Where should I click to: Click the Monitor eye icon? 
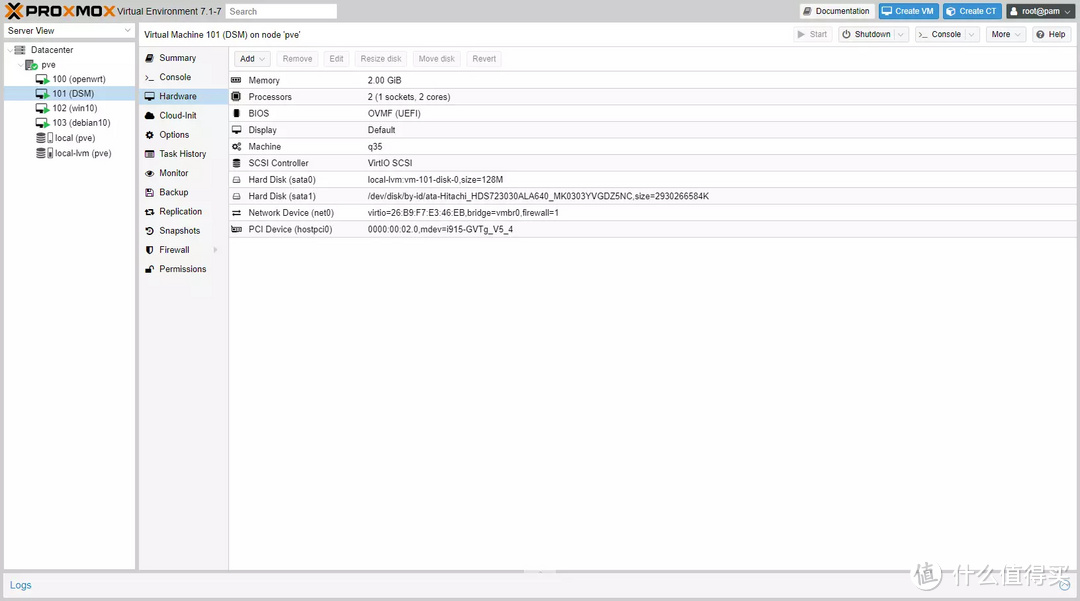coord(149,173)
